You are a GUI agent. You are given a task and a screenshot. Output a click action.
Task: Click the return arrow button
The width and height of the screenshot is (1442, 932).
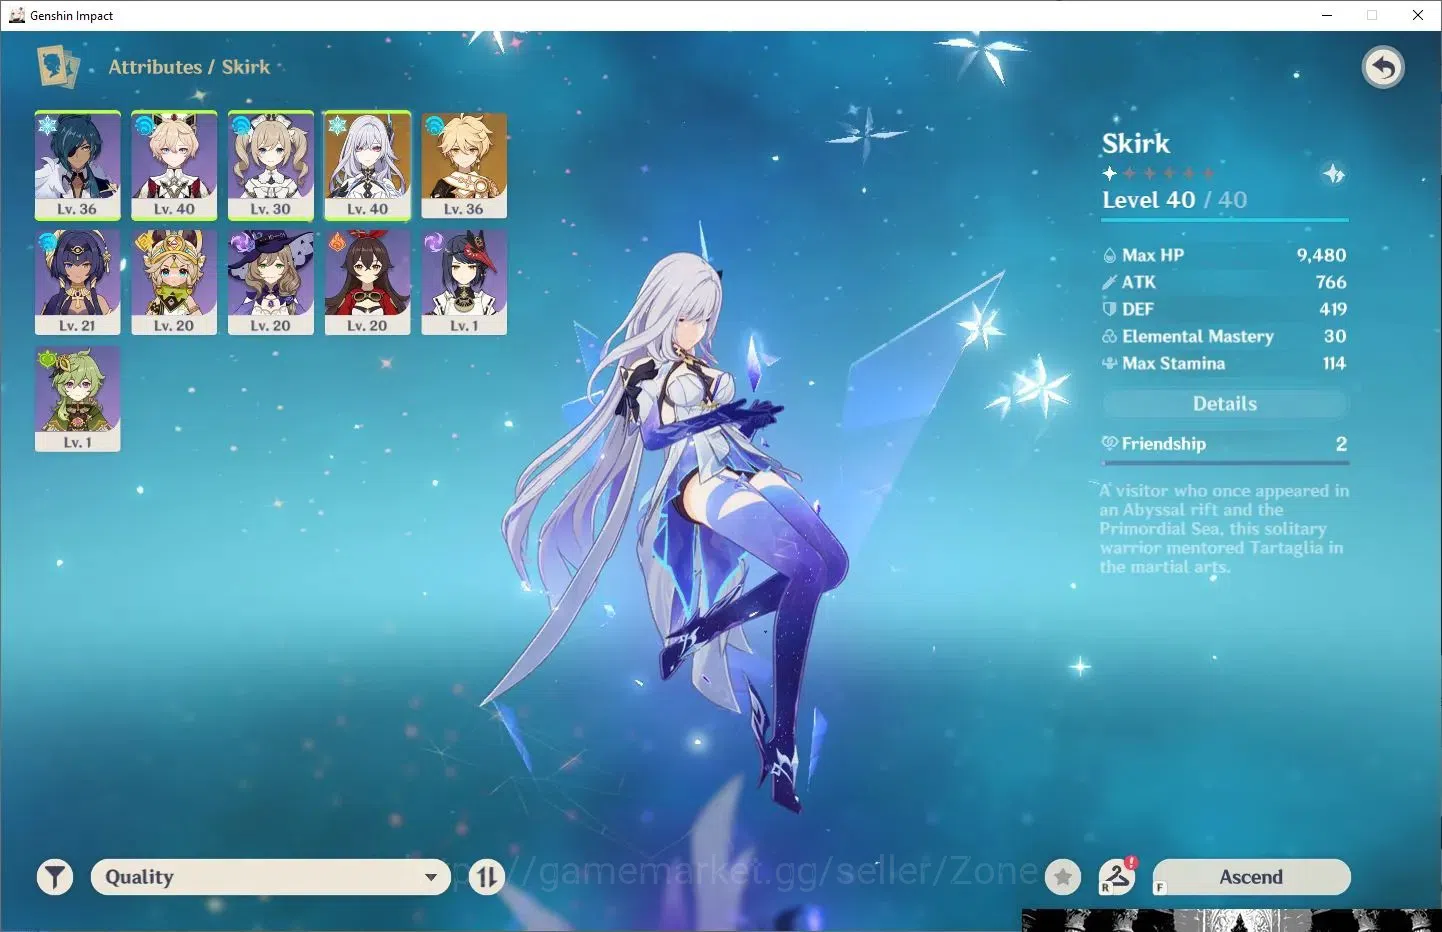pyautogui.click(x=1384, y=68)
